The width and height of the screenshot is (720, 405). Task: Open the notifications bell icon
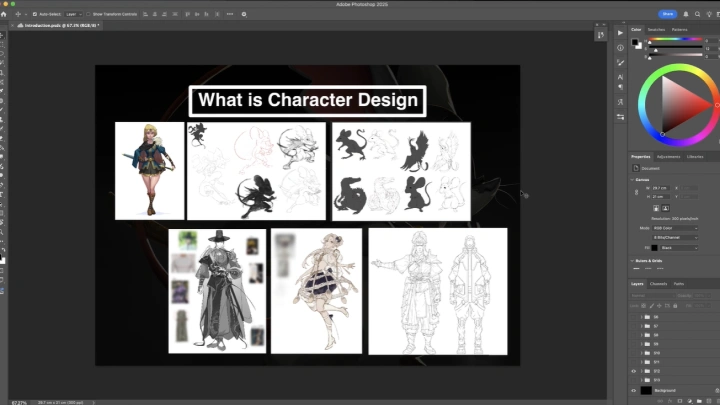686,14
